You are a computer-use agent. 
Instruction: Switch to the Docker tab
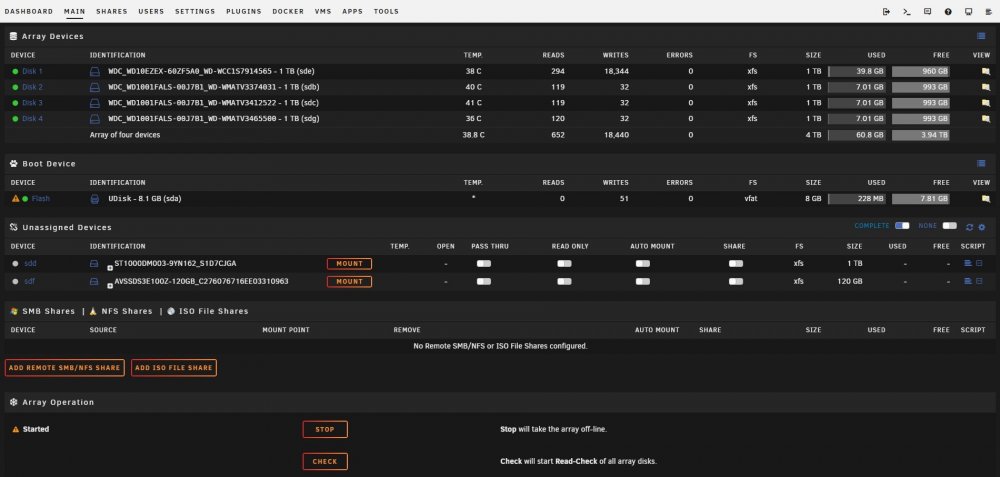coord(288,11)
